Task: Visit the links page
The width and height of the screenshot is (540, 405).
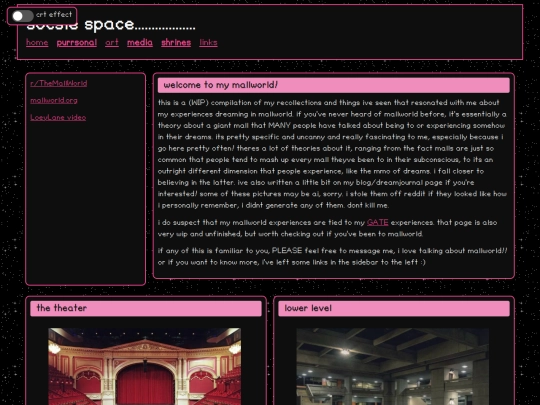Action: (208, 43)
